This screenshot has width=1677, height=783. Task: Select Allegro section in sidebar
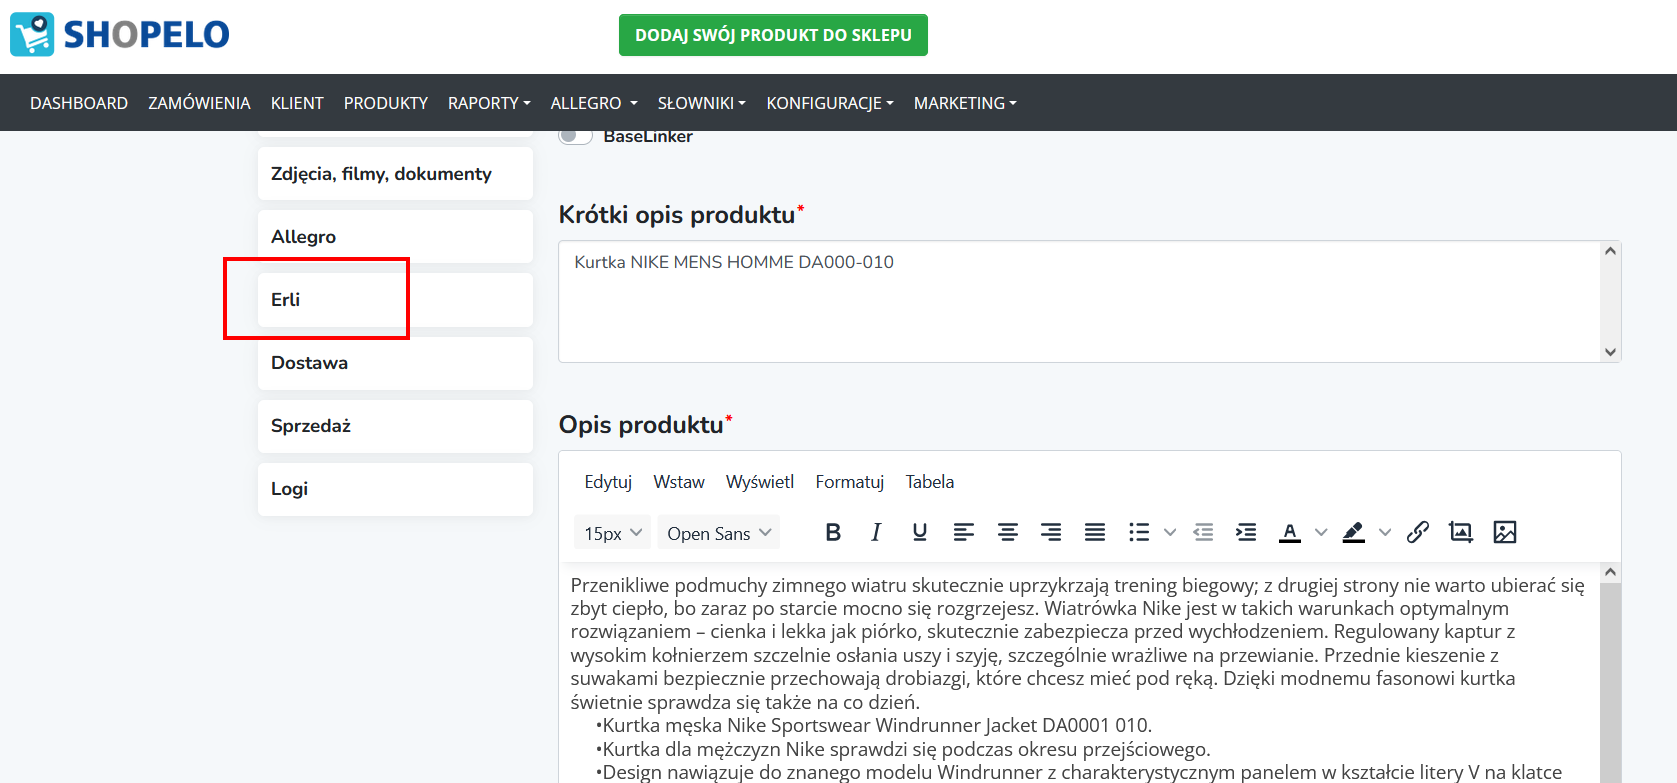pyautogui.click(x=395, y=237)
